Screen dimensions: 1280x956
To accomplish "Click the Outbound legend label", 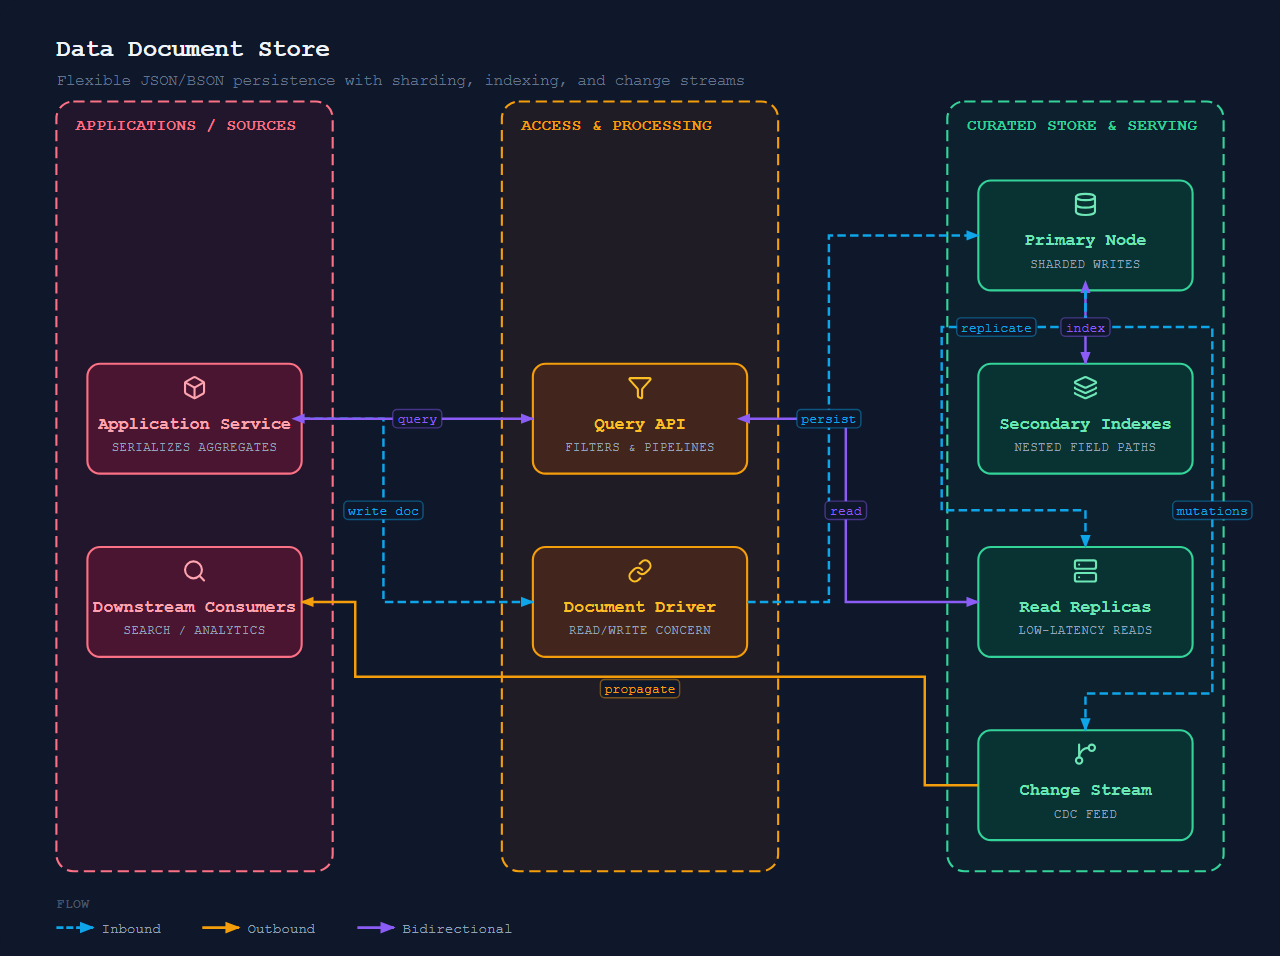I will click(x=281, y=929).
